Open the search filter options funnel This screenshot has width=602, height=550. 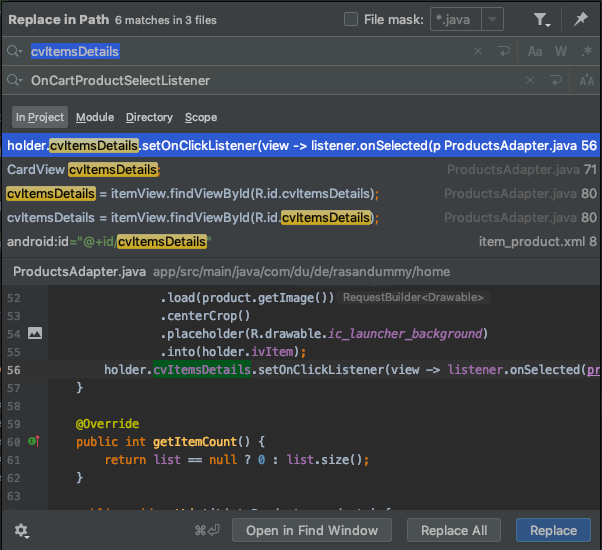click(x=541, y=19)
